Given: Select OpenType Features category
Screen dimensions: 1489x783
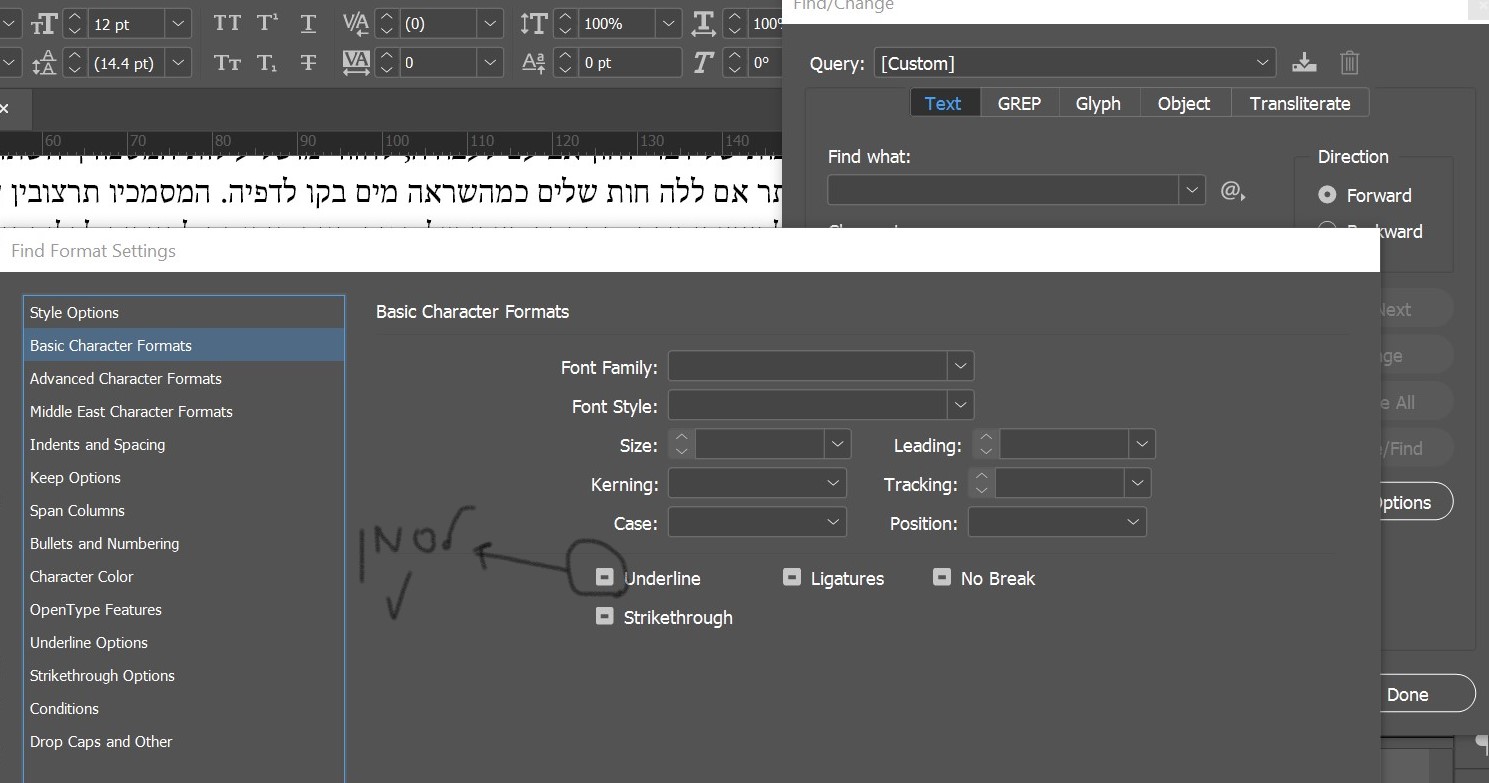Looking at the screenshot, I should click(184, 610).
